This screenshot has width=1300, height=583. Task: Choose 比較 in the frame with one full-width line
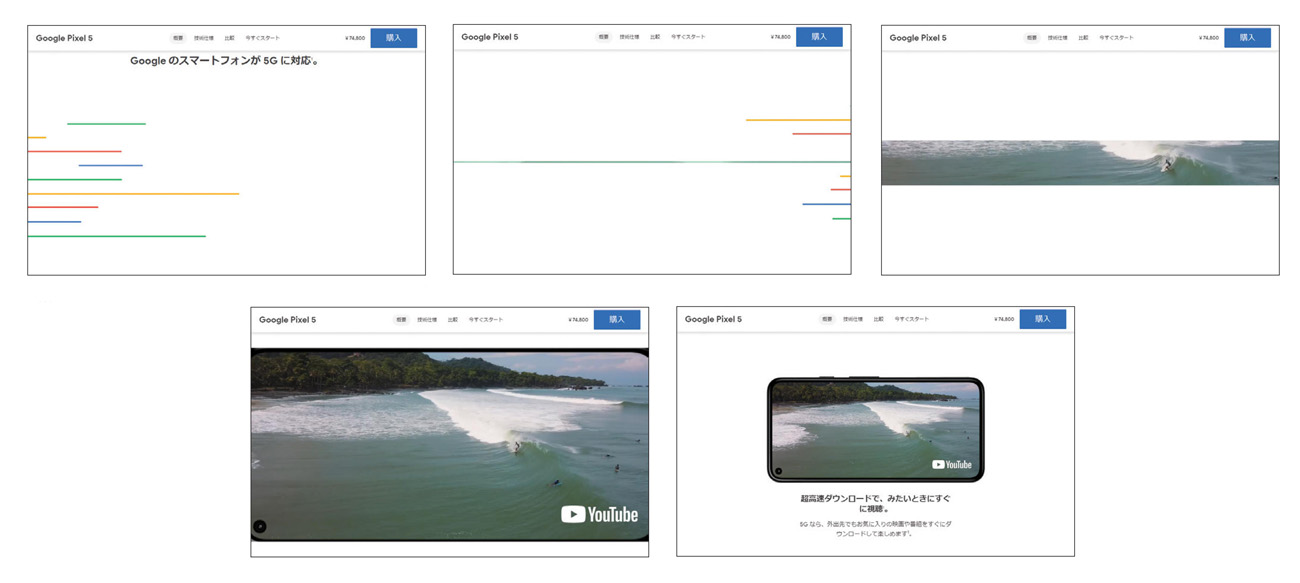pyautogui.click(x=655, y=37)
